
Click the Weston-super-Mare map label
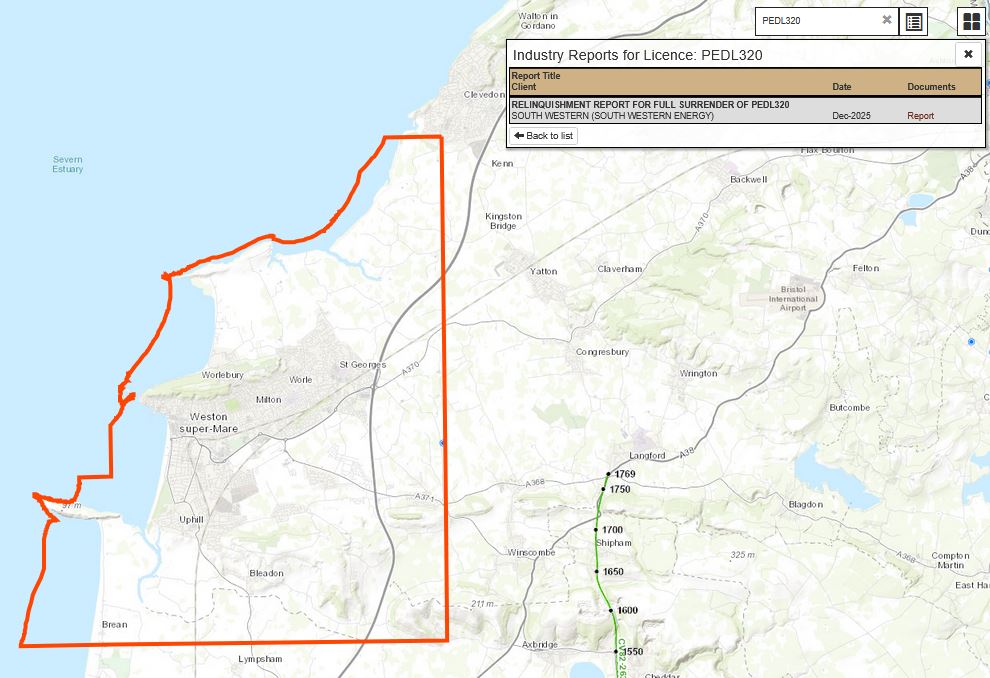pos(209,422)
